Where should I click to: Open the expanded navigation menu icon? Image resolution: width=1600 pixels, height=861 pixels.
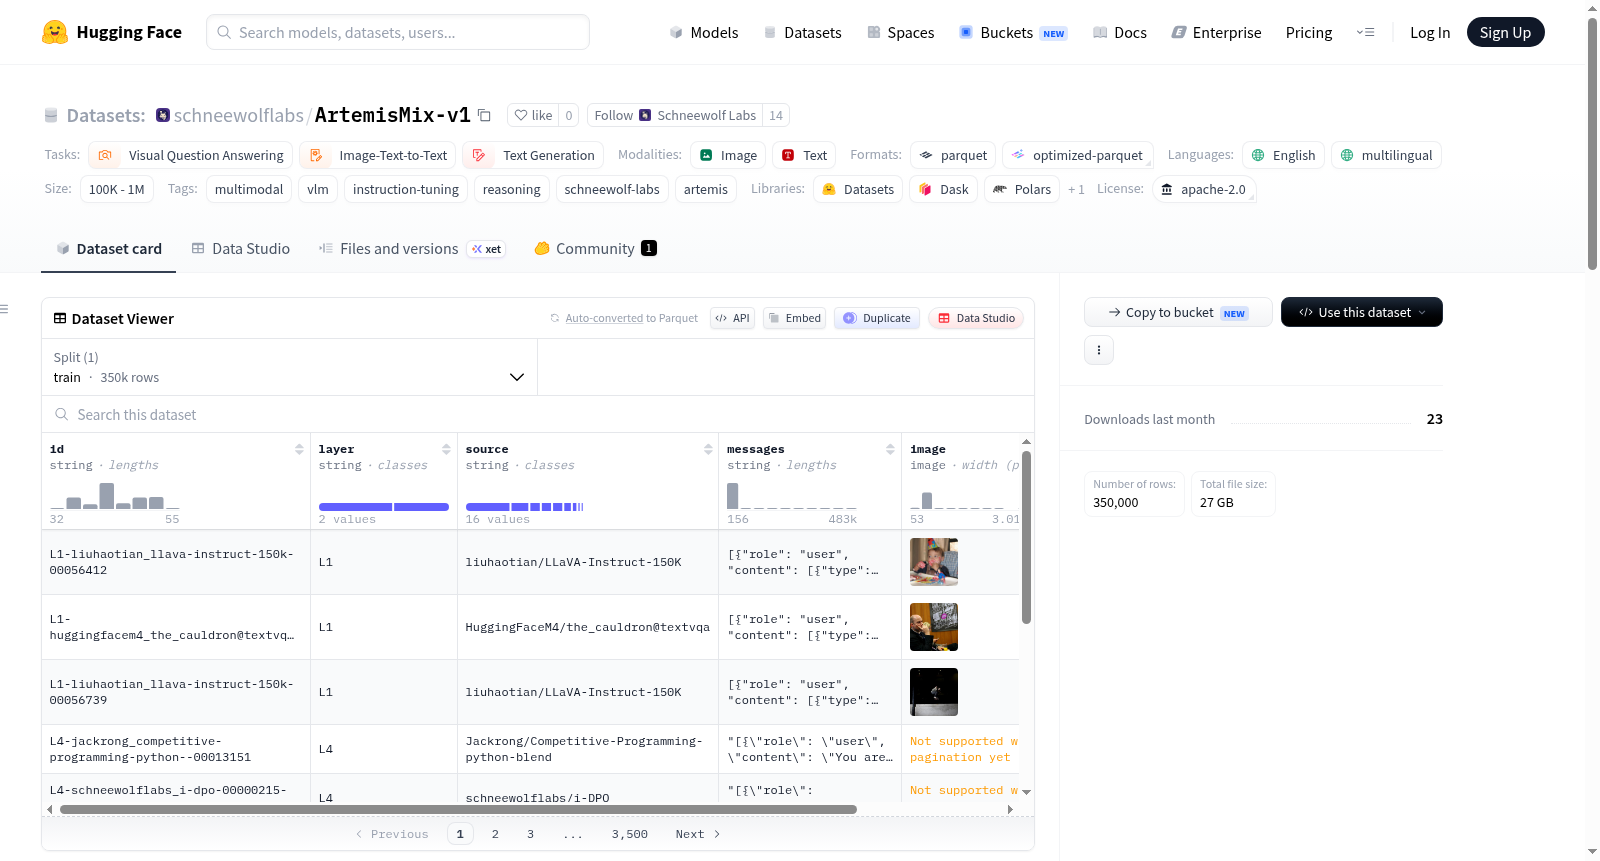coord(1365,32)
